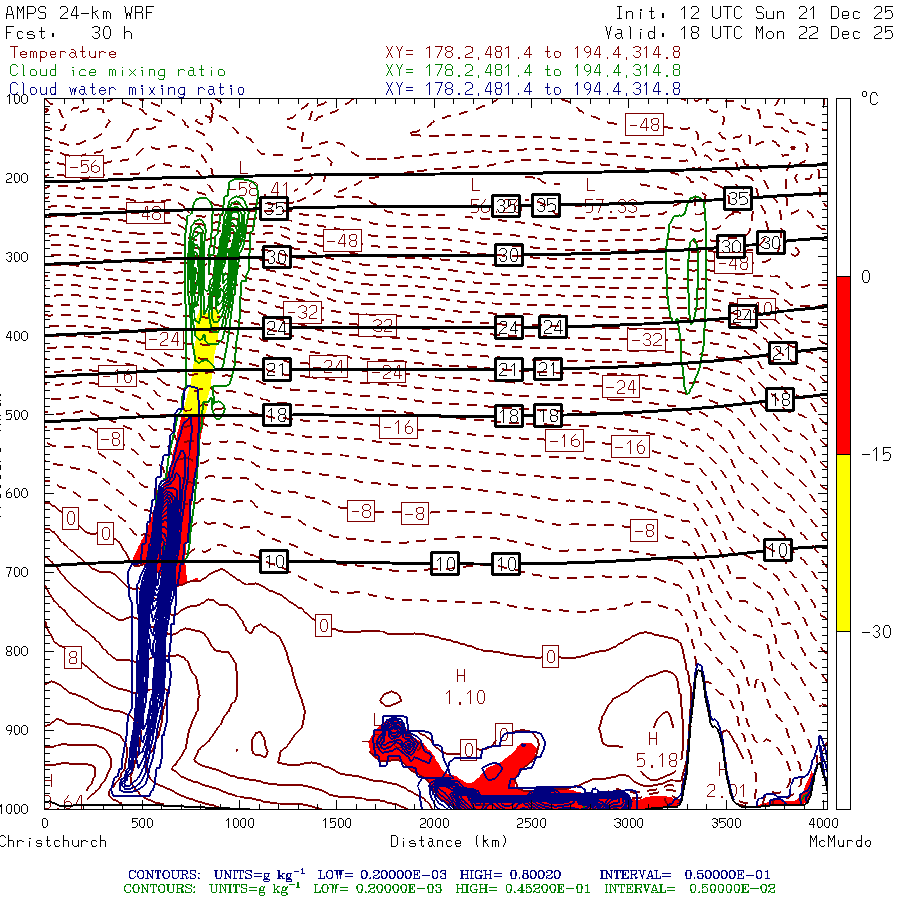Click the 'Fcst: 30 h' forecast hour text
900x900 pixels.
(x=69, y=33)
